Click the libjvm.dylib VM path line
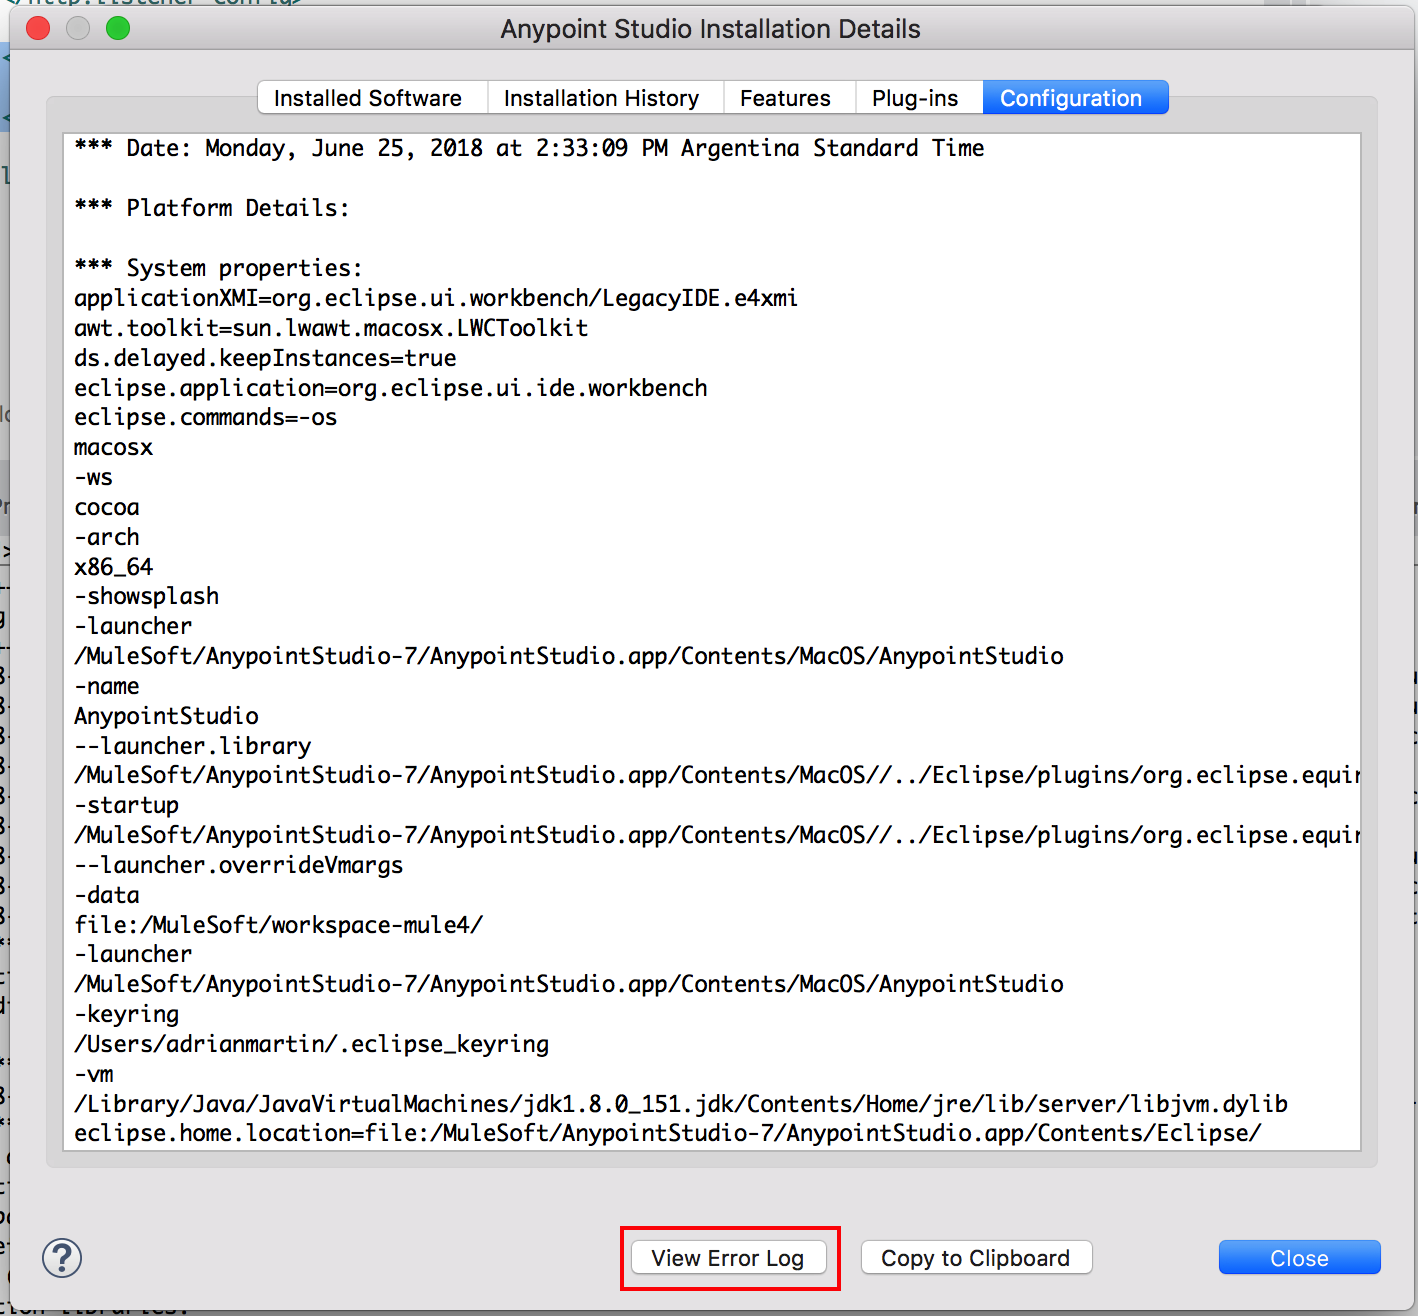Screen dimensions: 1418x1316 (x=680, y=1103)
